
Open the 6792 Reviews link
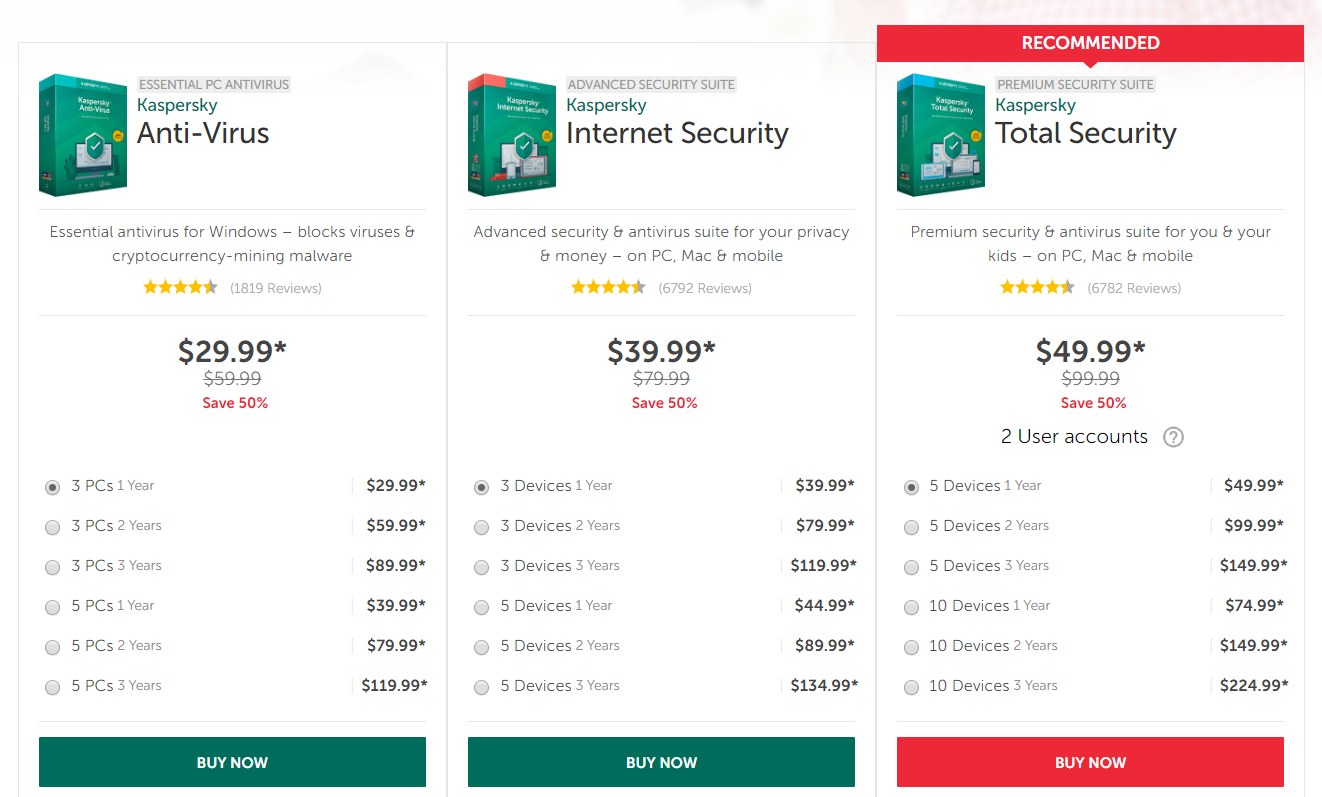705,288
